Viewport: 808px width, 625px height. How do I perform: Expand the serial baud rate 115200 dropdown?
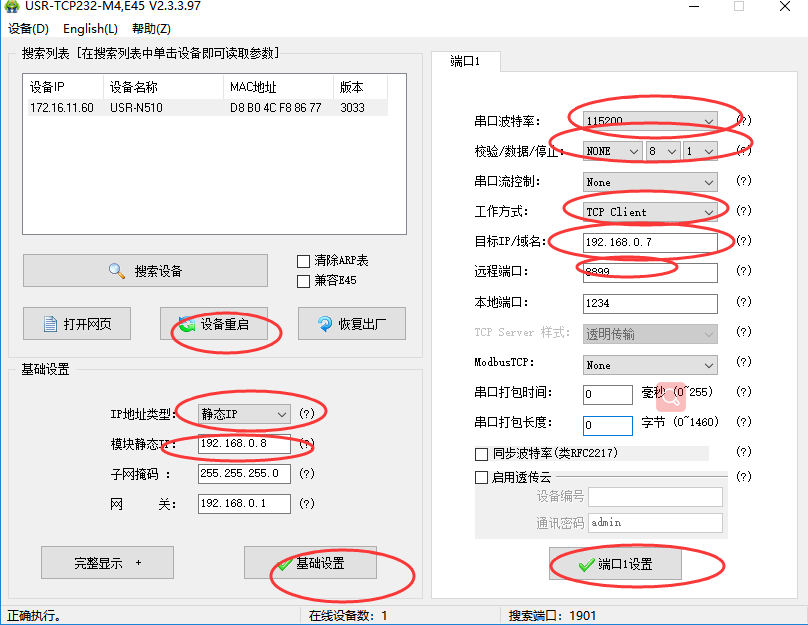pos(708,122)
